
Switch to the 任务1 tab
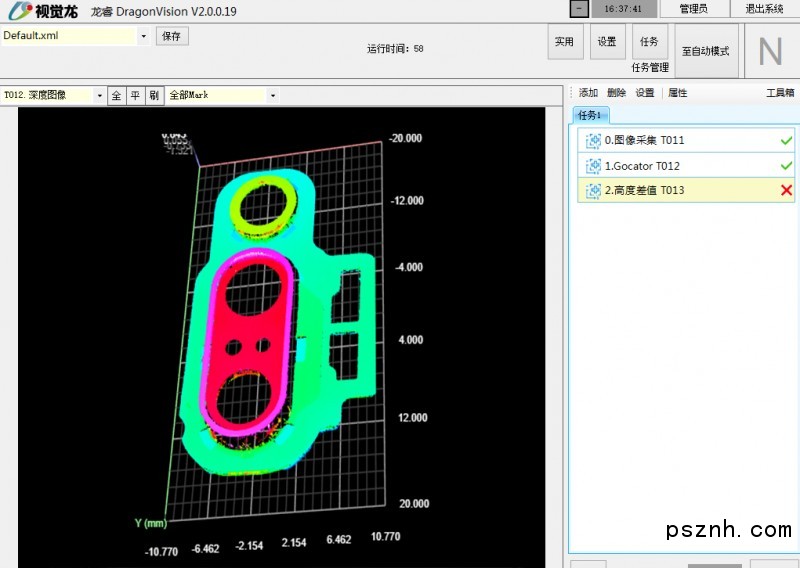click(589, 115)
